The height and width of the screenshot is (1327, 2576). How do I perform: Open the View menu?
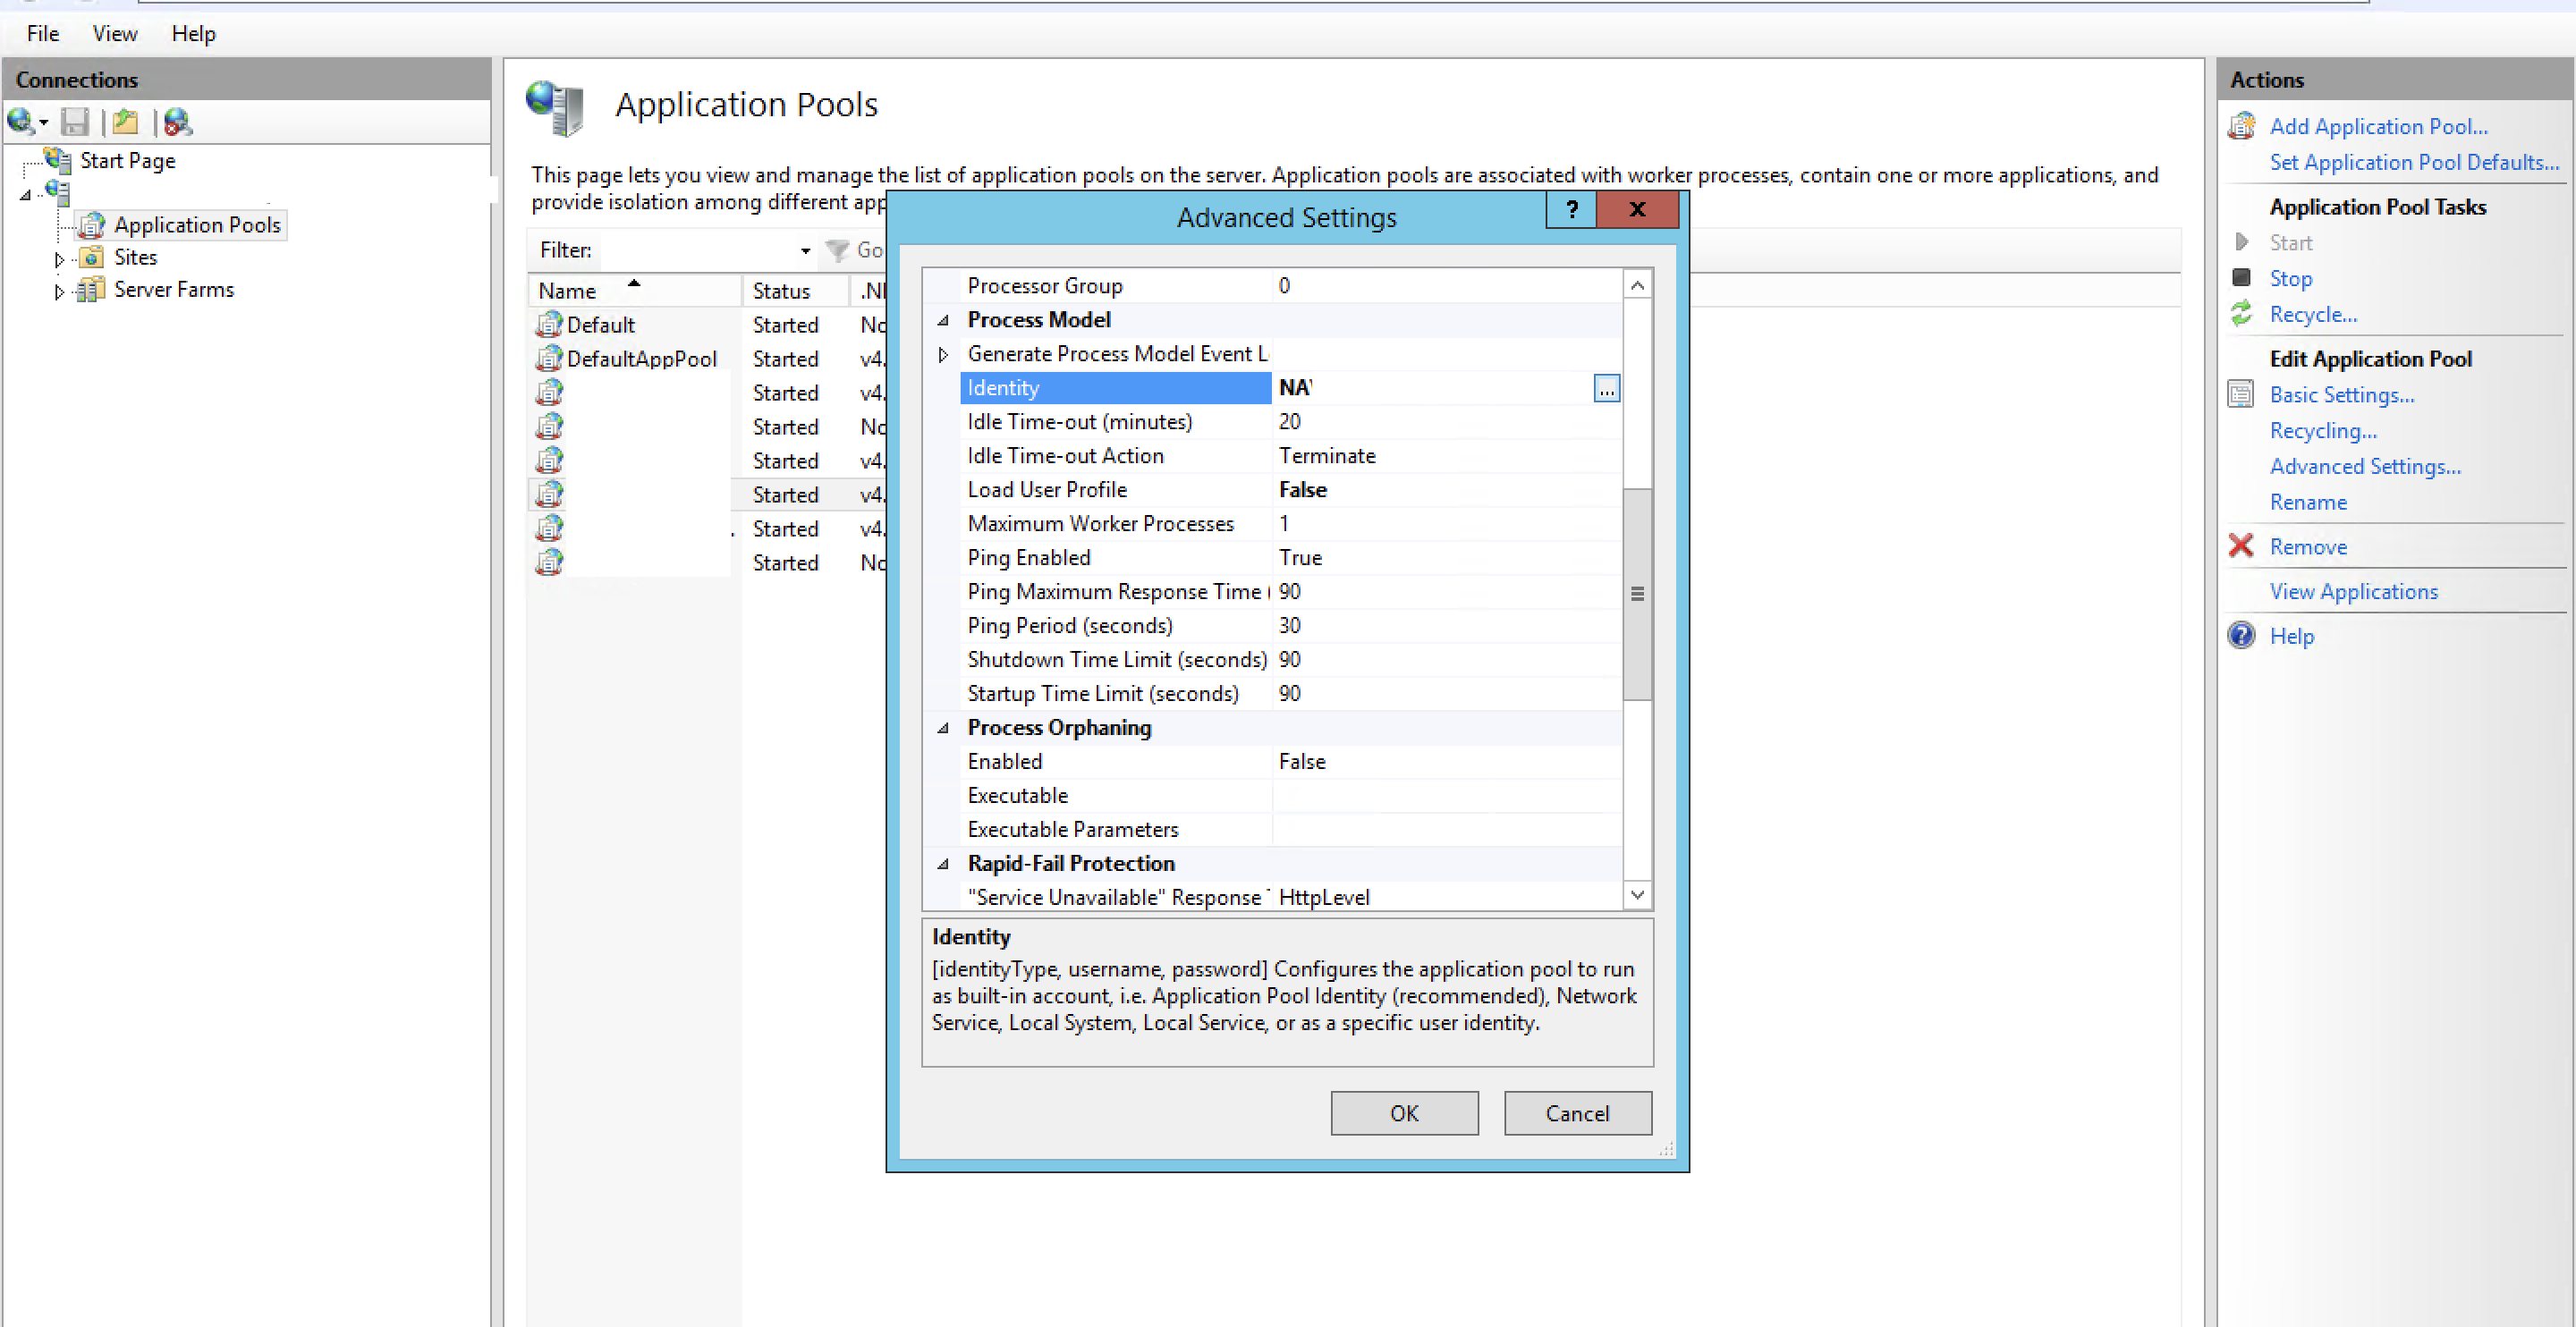pyautogui.click(x=115, y=34)
